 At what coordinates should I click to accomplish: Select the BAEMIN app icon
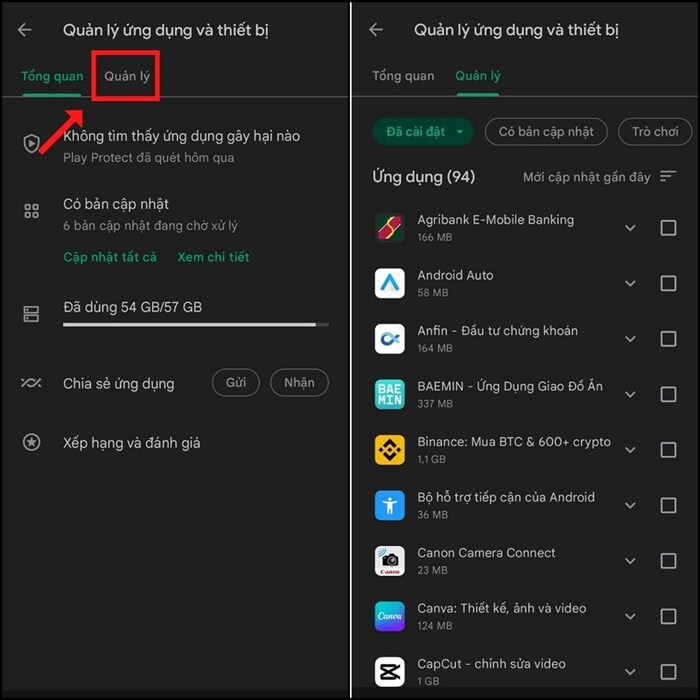pos(389,394)
